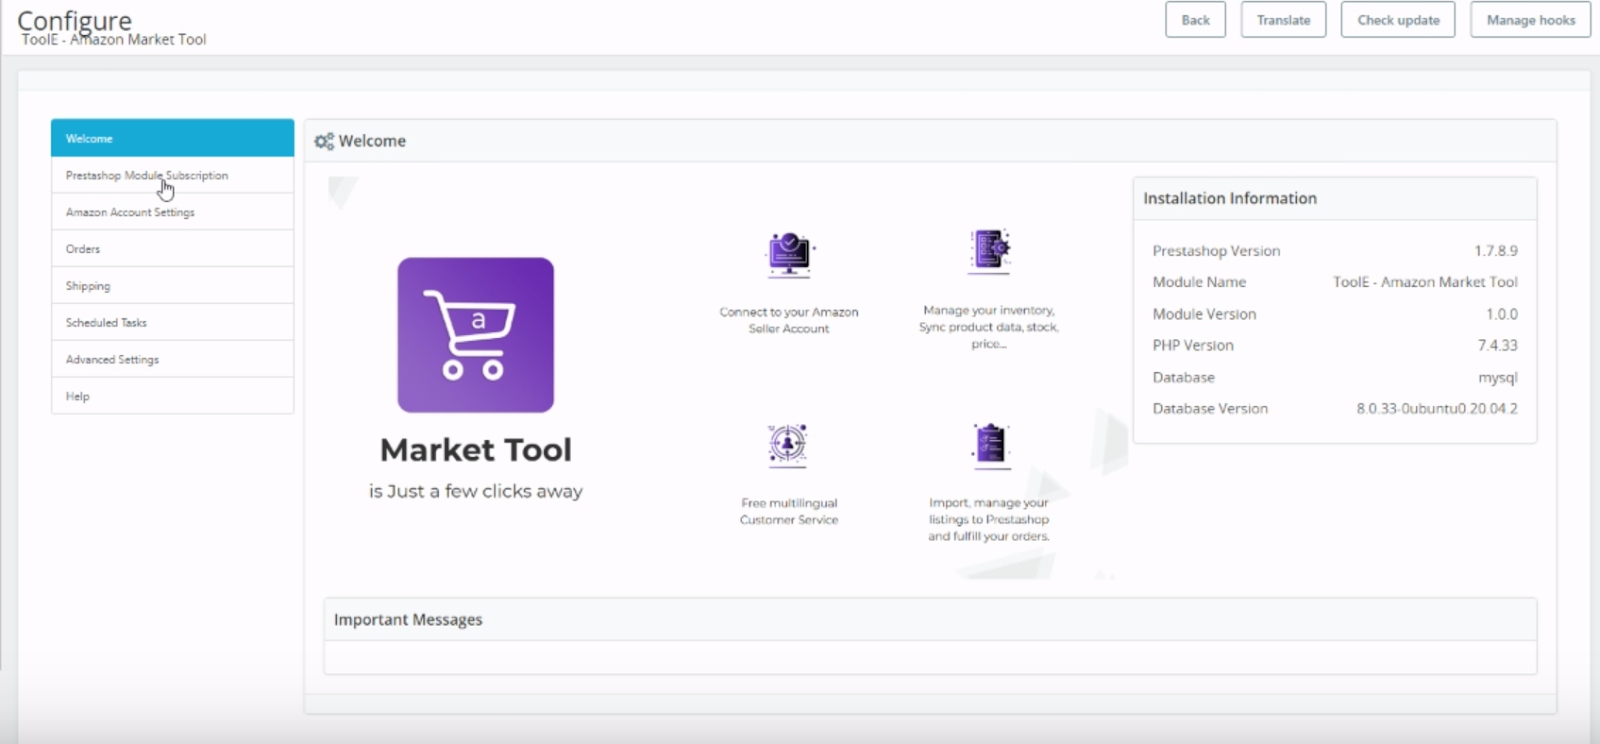This screenshot has height=744, width=1600.
Task: Click the Database value mysql
Action: point(1498,378)
